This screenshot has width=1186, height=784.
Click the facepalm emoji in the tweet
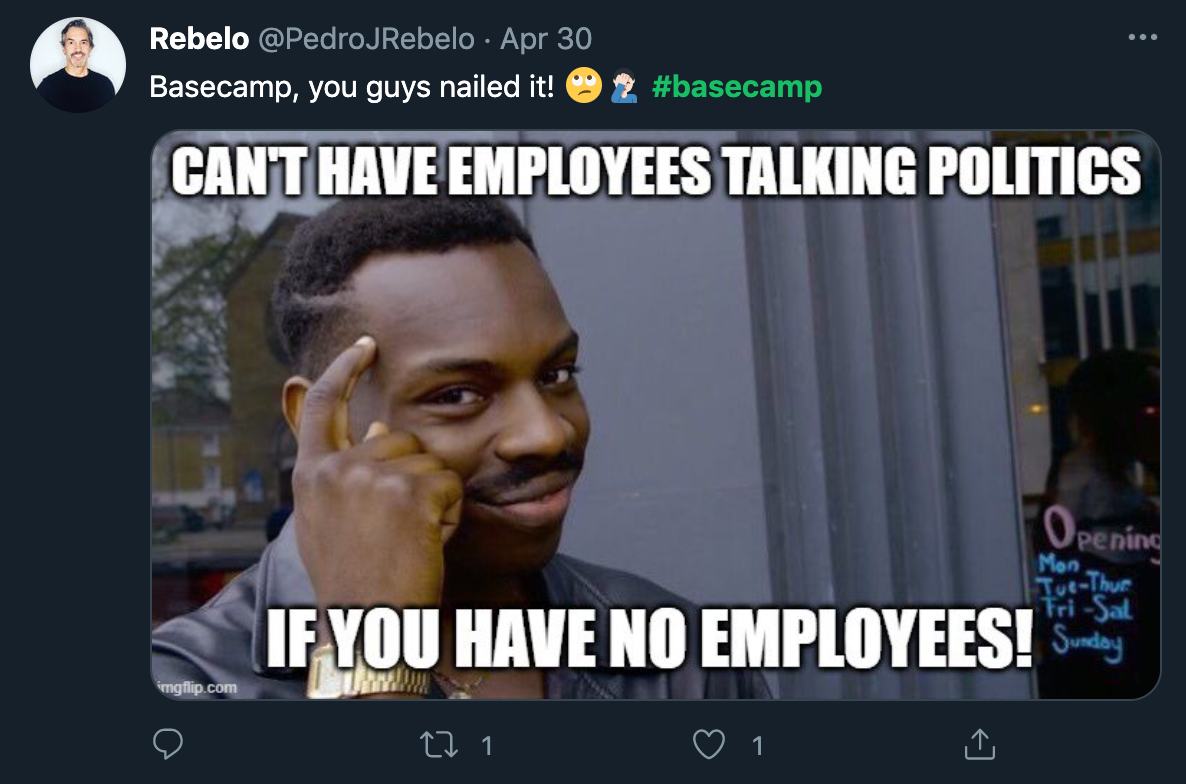[624, 85]
